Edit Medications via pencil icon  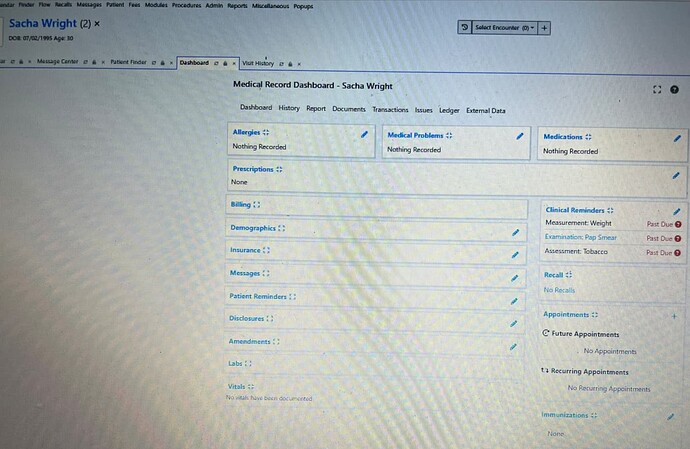pos(677,139)
